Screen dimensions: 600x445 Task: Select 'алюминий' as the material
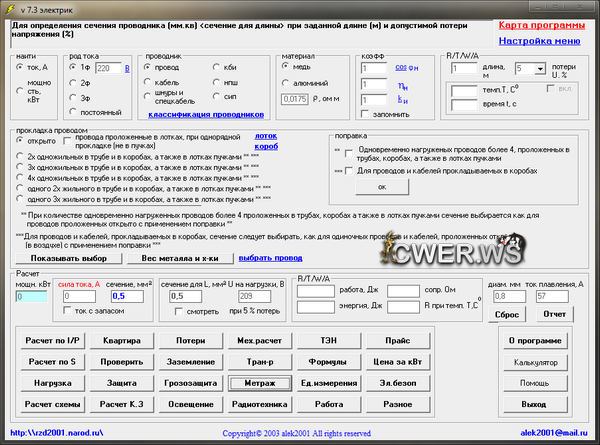click(287, 83)
